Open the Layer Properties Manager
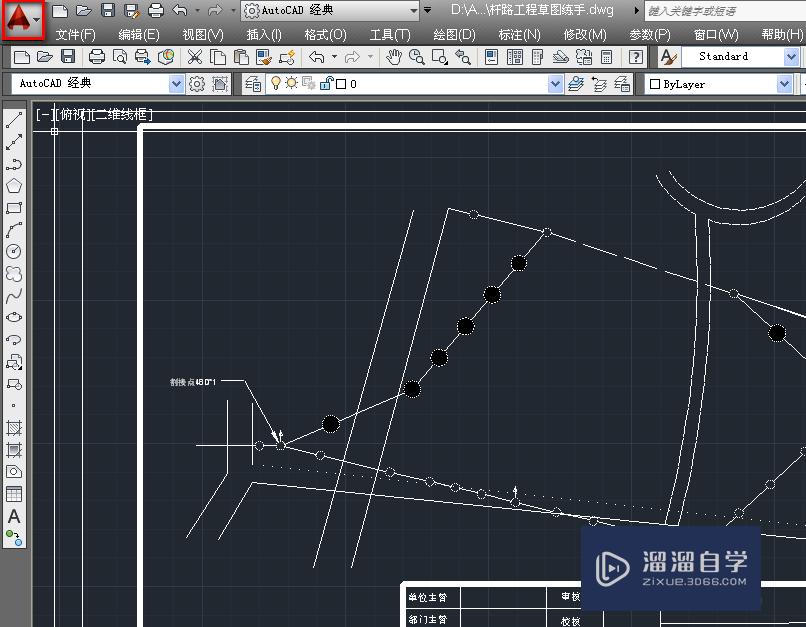The height and width of the screenshot is (627, 806). (251, 83)
